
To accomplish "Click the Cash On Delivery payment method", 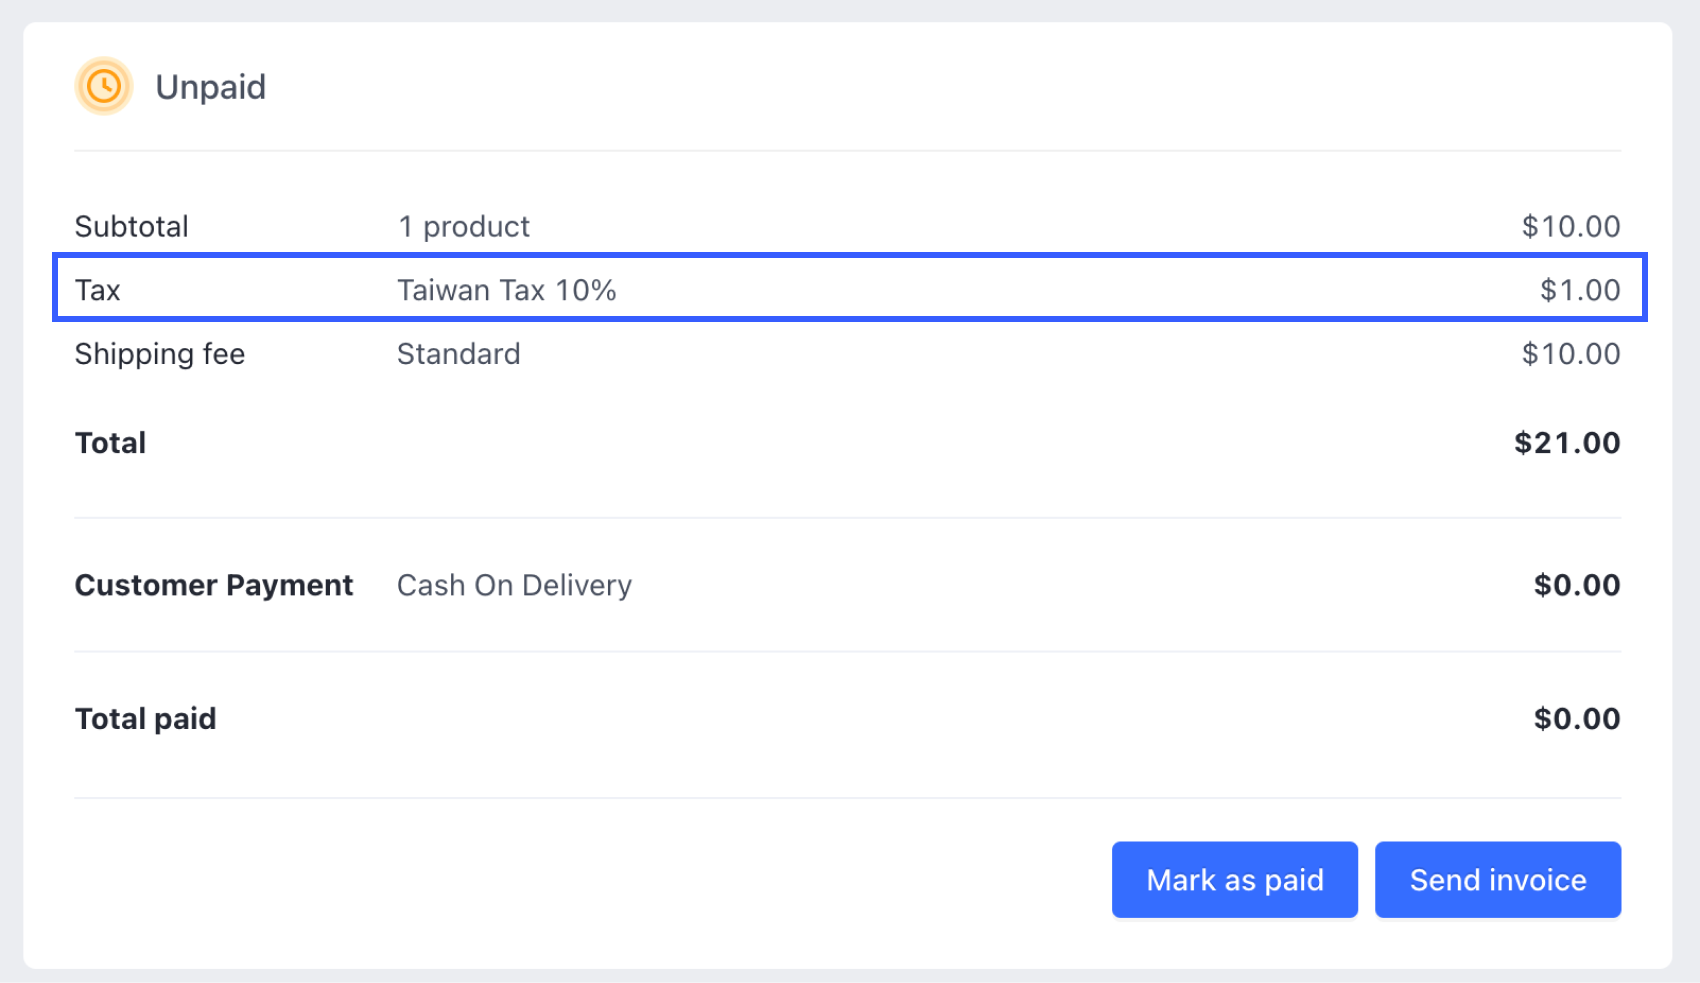I will click(514, 584).
